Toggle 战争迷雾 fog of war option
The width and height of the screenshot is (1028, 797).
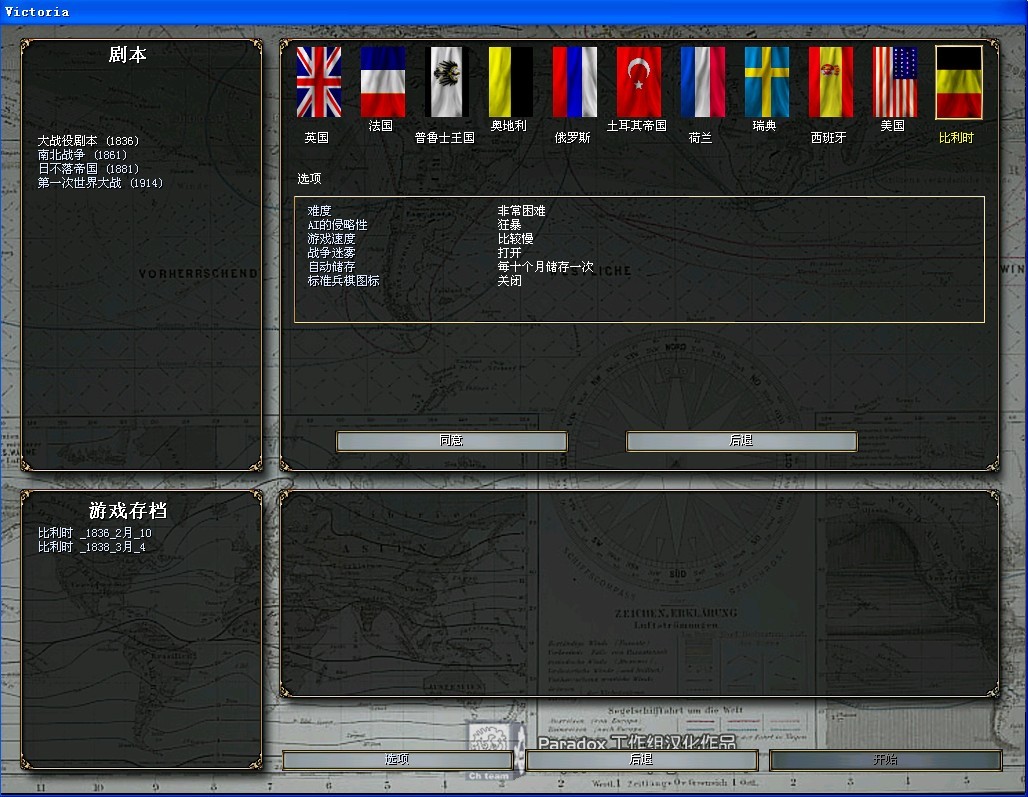coord(331,252)
